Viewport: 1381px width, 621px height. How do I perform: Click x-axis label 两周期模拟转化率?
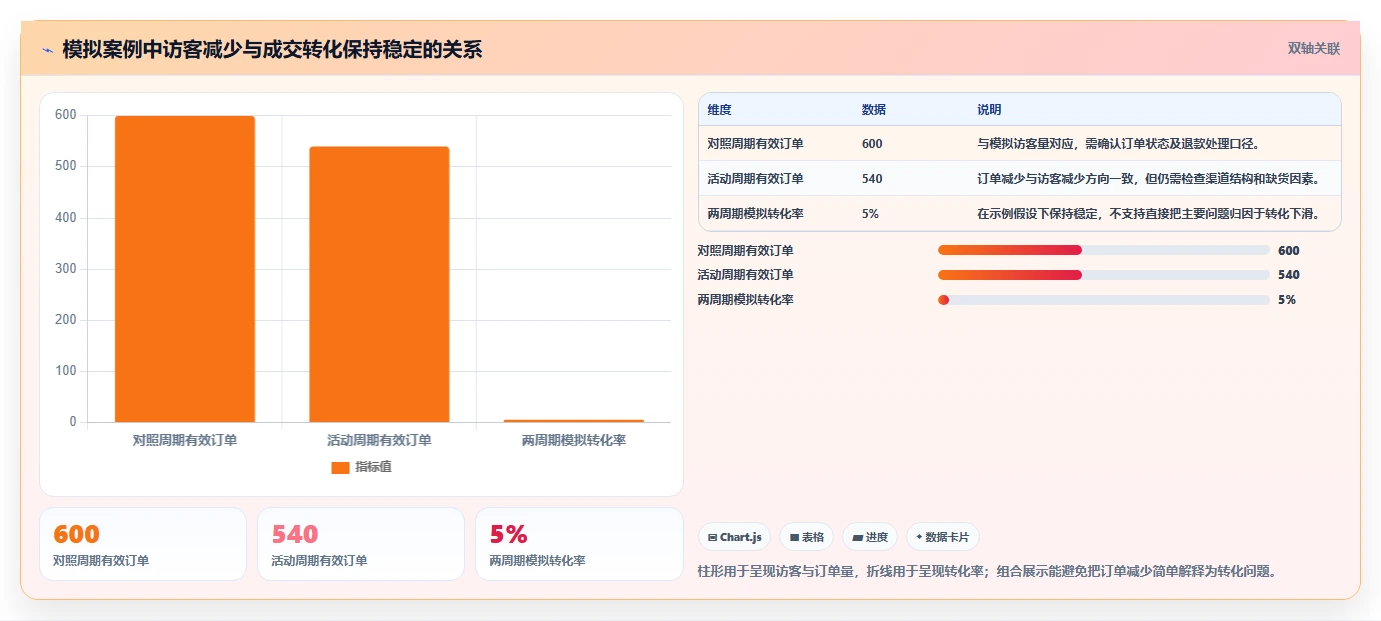tap(574, 440)
